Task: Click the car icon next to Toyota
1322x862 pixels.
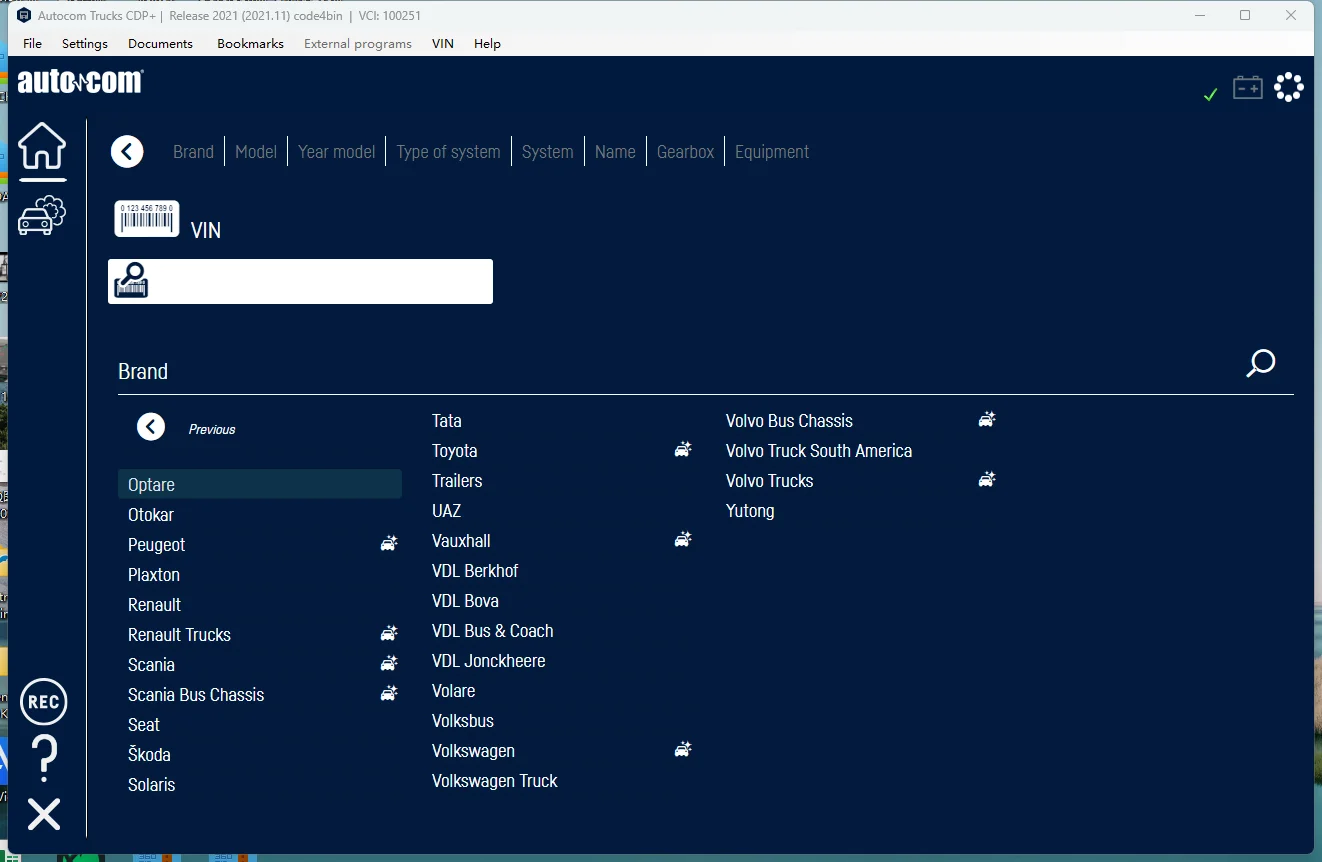Action: click(683, 450)
